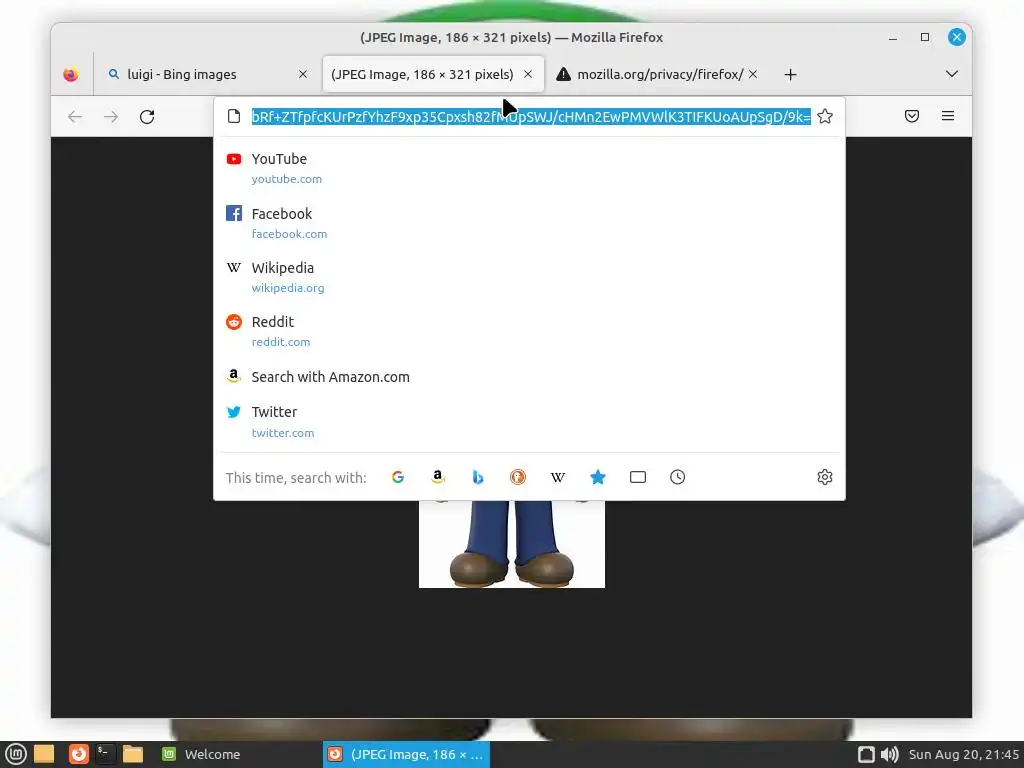Close the mozilla.org privacy tab
This screenshot has height=768, width=1024.
pyautogui.click(x=752, y=74)
